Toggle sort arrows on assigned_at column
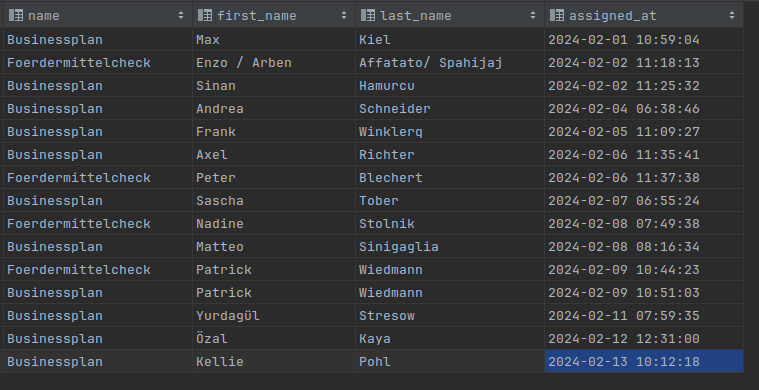The image size is (759, 390). pos(732,15)
